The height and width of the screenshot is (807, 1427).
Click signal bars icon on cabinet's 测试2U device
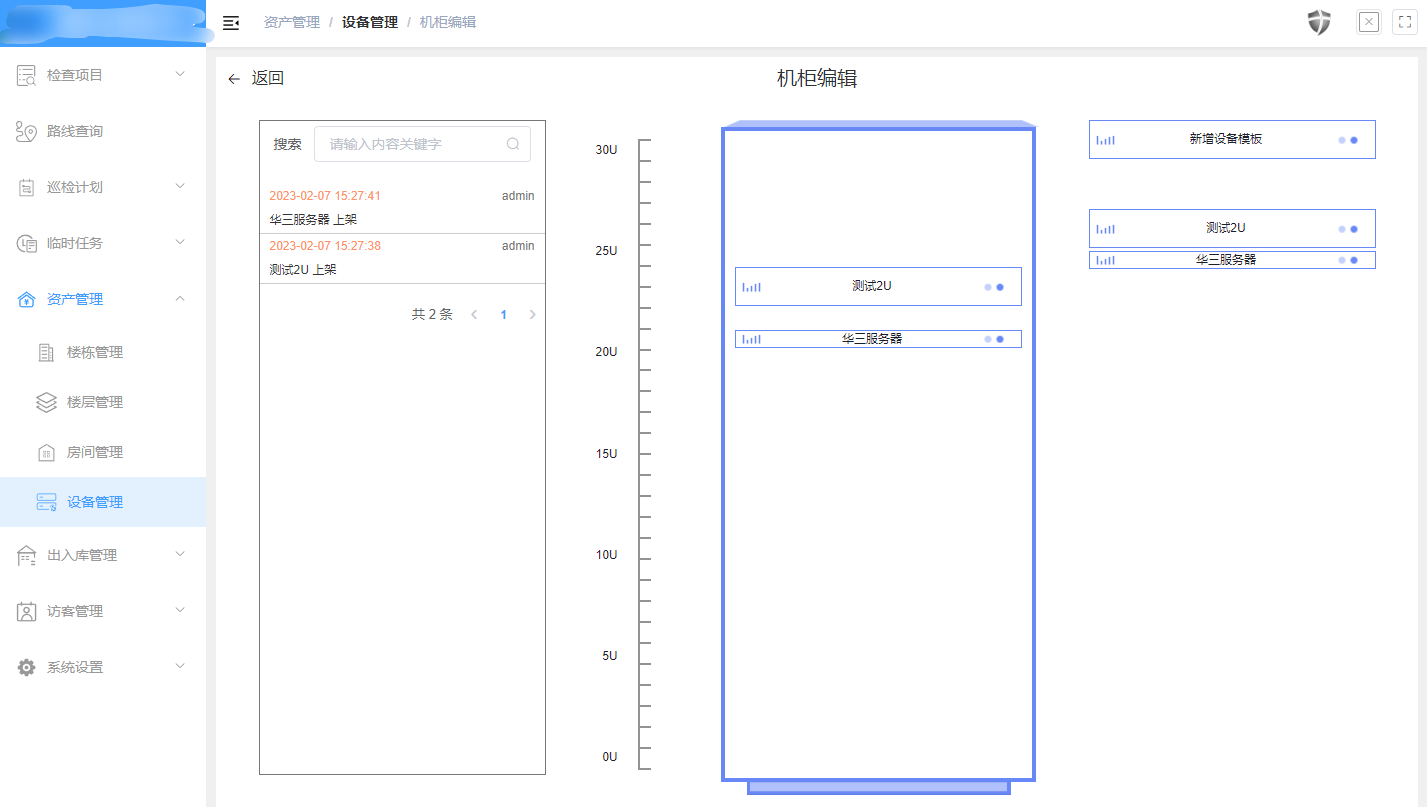point(751,287)
